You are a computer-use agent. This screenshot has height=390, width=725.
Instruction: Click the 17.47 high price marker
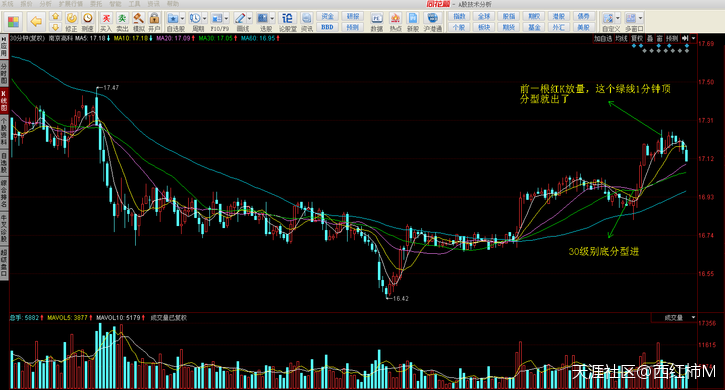[x=111, y=87]
